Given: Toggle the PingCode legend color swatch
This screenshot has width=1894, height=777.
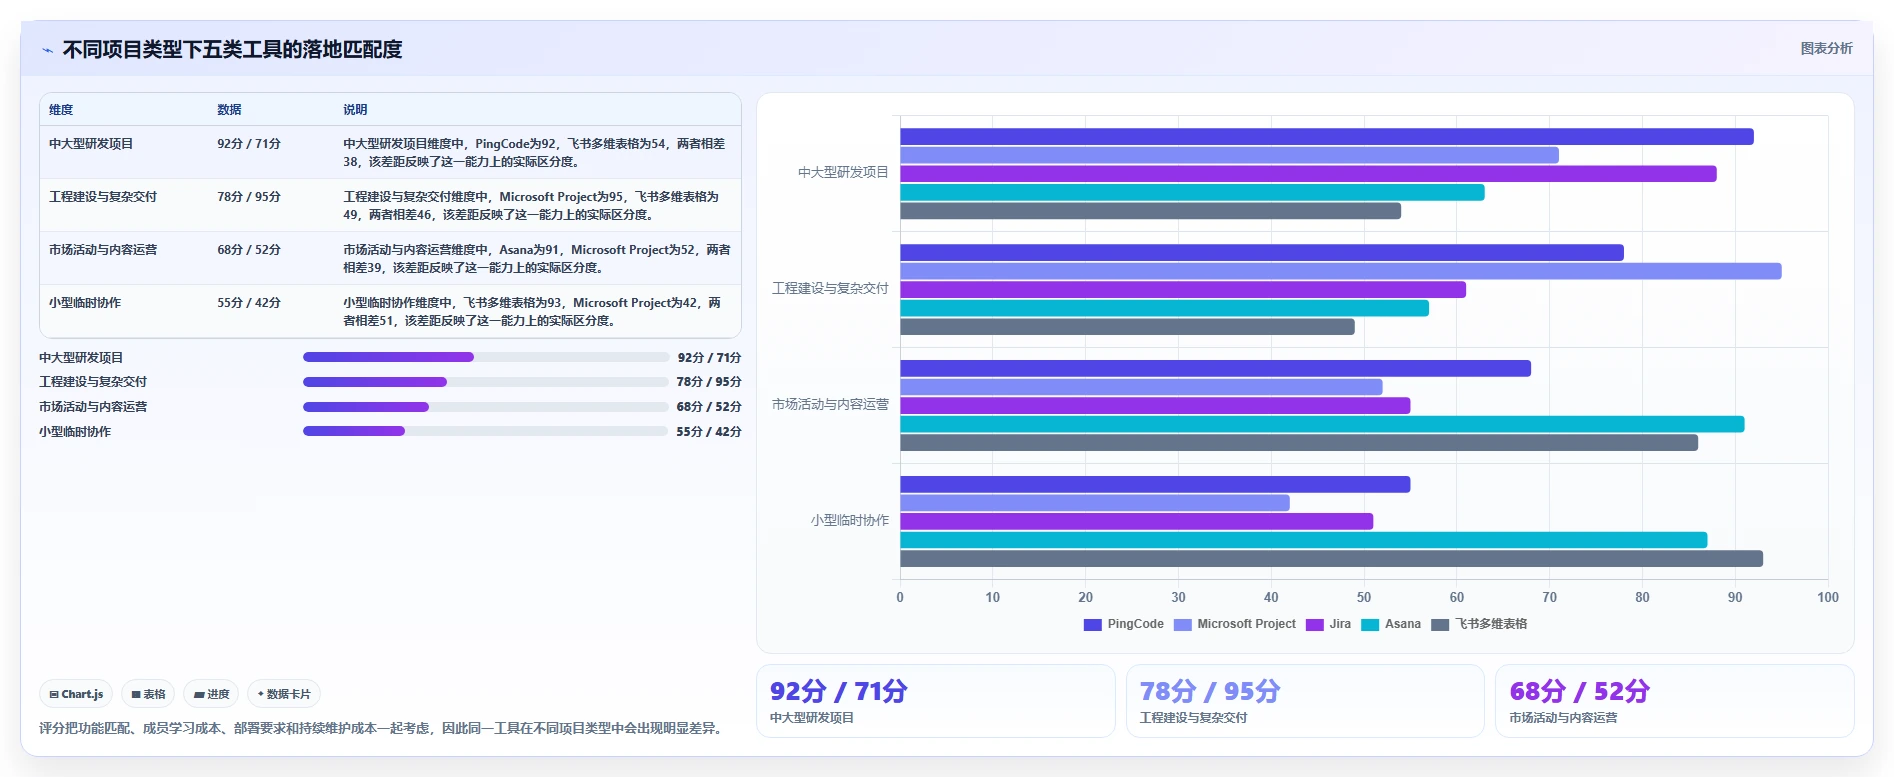Looking at the screenshot, I should [x=1092, y=624].
